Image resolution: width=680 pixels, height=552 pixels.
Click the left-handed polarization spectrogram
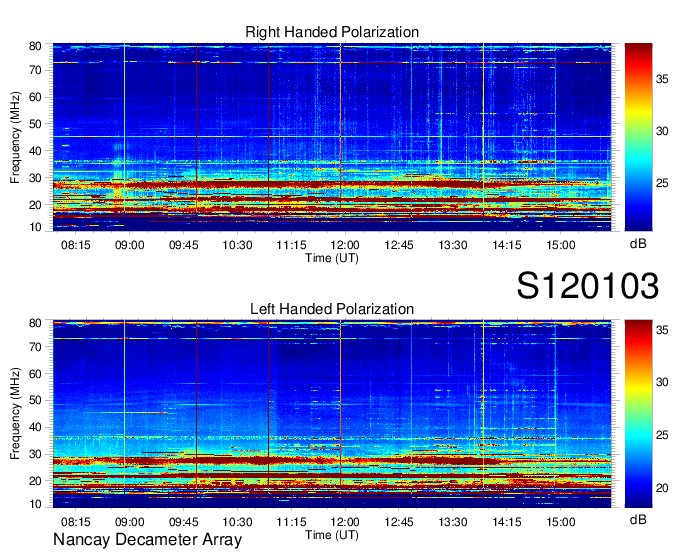point(332,414)
